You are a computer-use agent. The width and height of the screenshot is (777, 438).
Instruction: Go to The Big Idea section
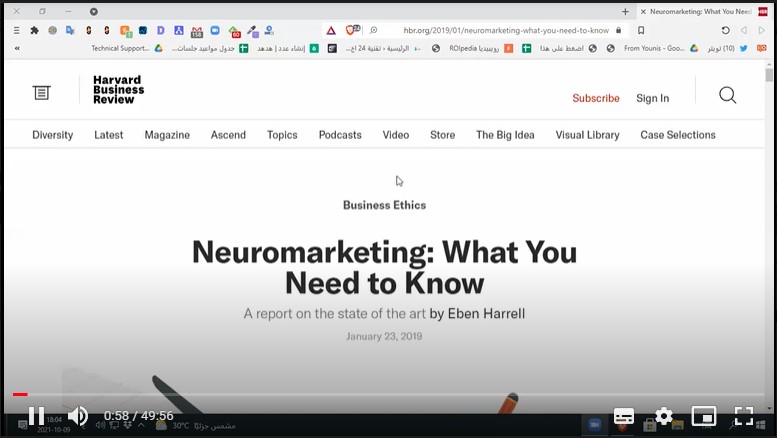[505, 135]
